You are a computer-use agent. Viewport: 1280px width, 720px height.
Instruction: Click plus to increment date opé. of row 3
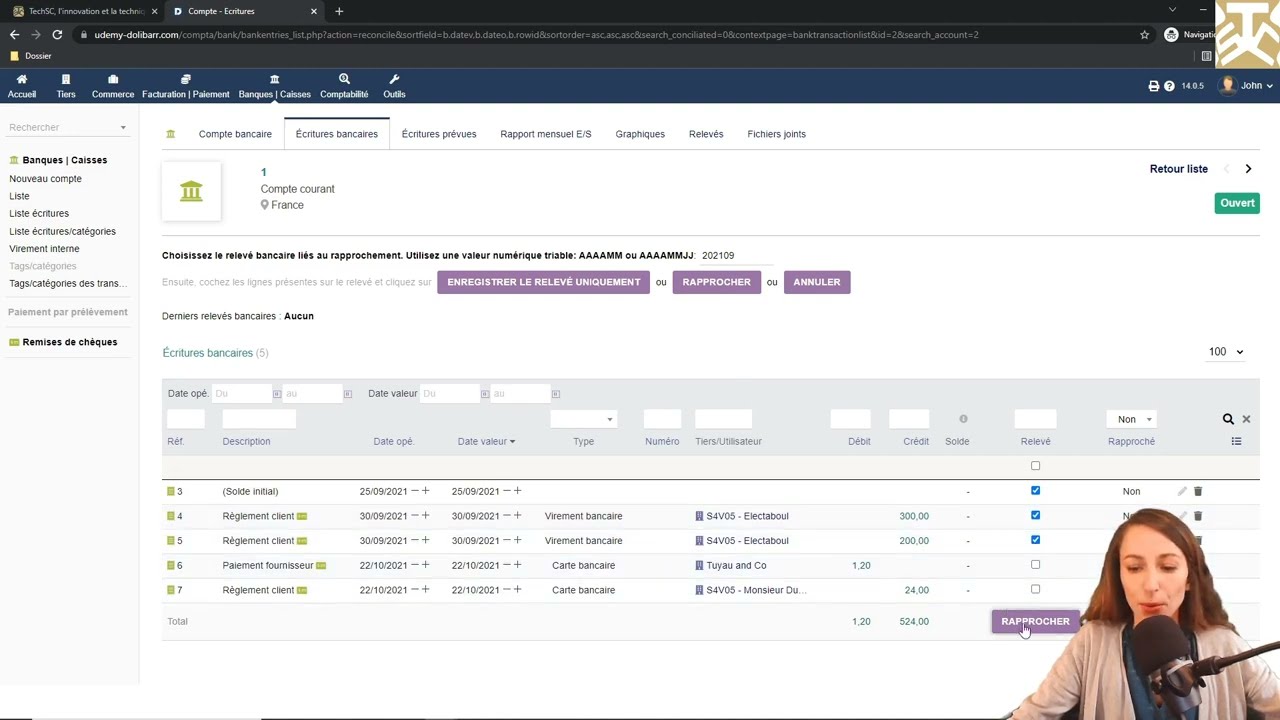point(425,491)
